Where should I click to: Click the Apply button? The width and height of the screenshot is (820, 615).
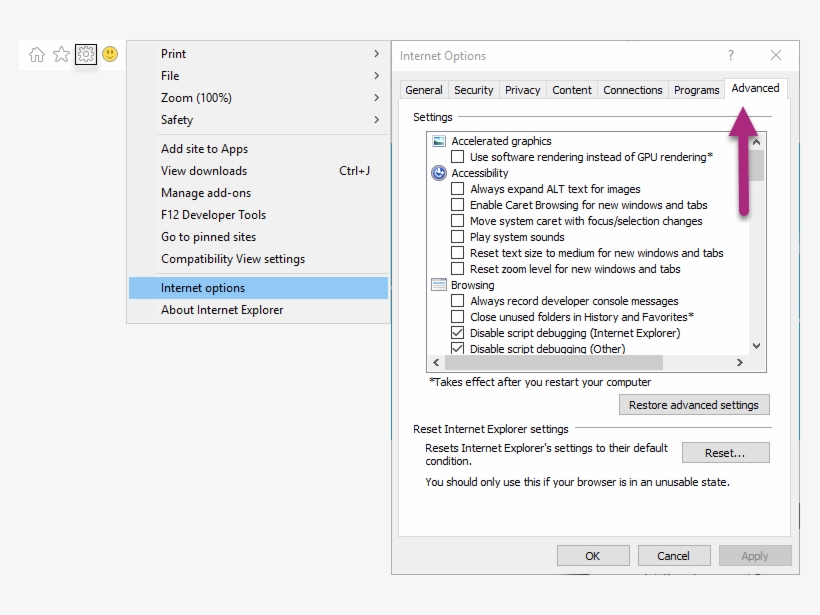[755, 556]
